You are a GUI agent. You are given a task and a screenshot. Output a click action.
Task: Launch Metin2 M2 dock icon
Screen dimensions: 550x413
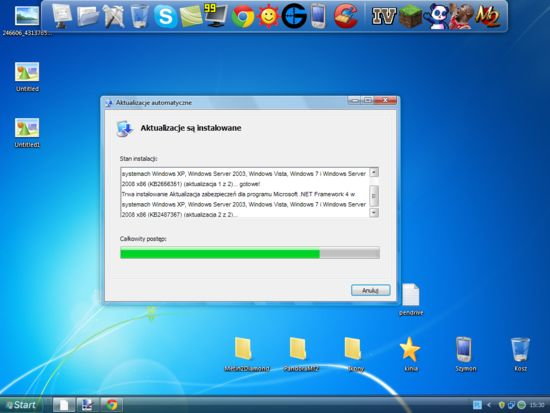[488, 16]
